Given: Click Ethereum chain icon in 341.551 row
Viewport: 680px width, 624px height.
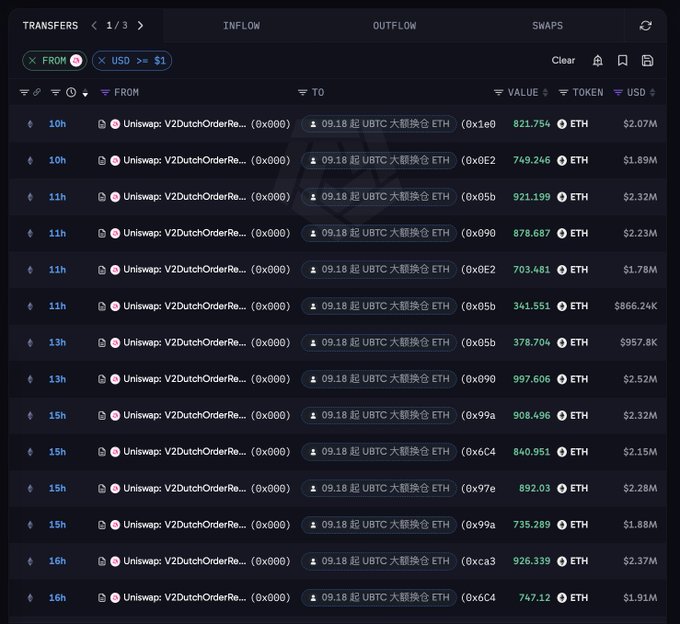Looking at the screenshot, I should [30, 306].
